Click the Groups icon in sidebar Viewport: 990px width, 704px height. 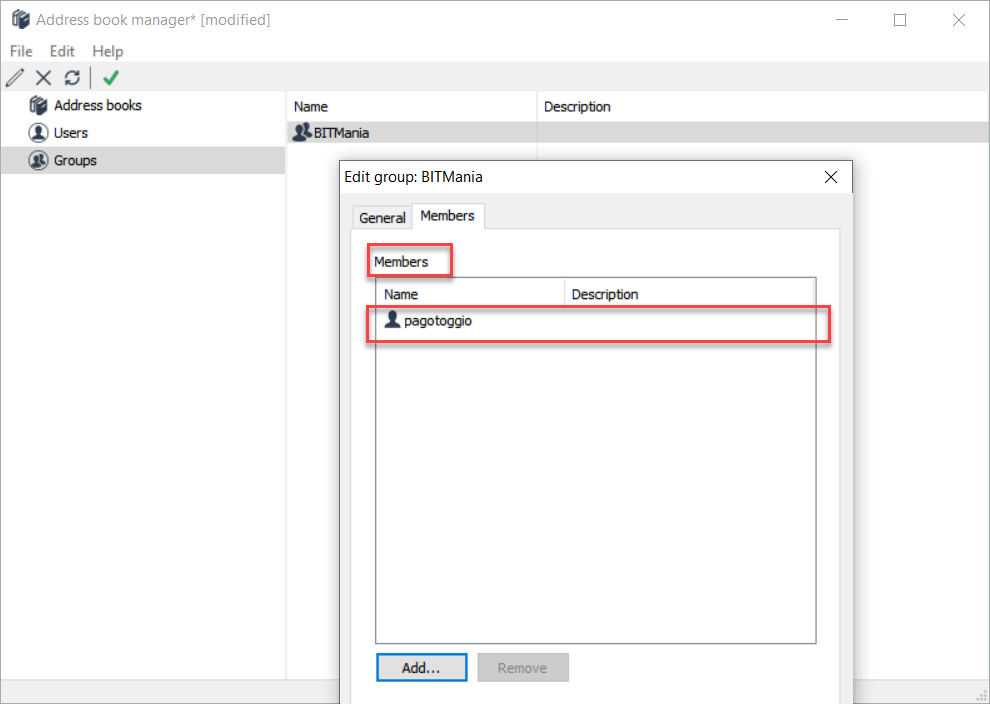click(38, 160)
